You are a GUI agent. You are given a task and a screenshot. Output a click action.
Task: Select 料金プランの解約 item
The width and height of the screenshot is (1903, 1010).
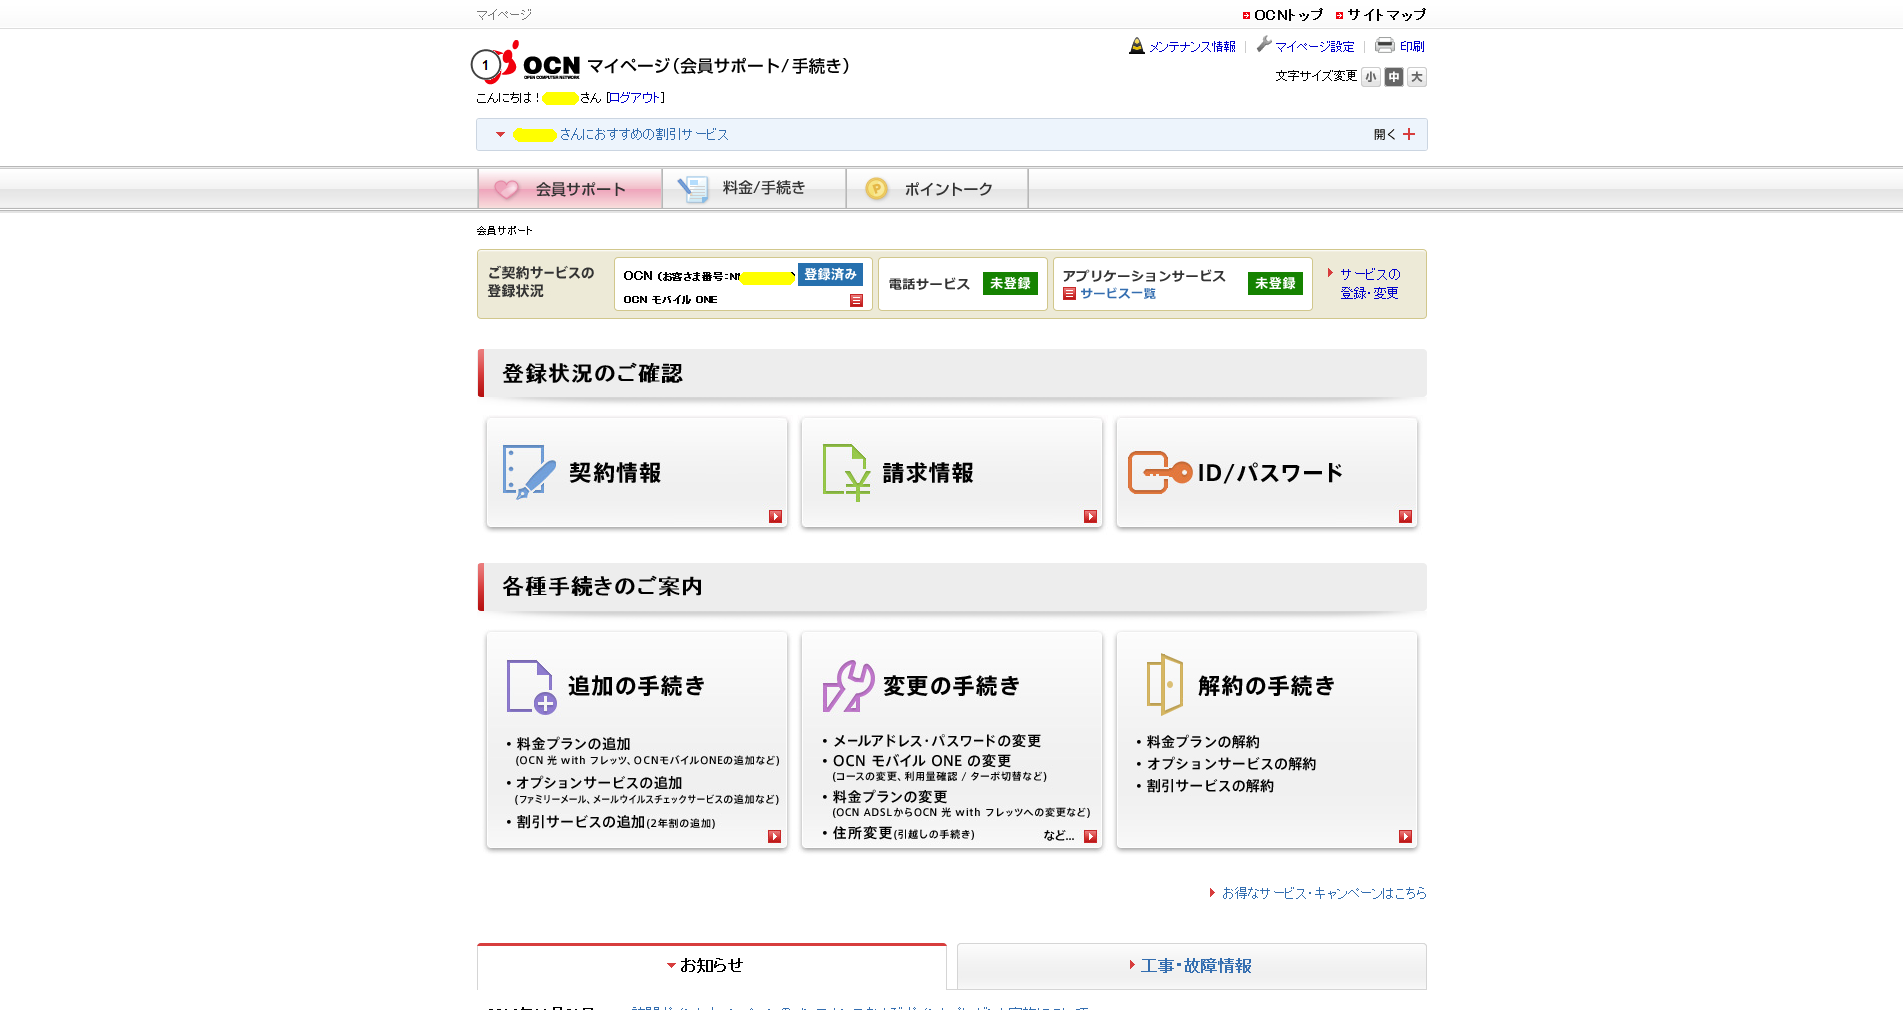coord(1203,742)
